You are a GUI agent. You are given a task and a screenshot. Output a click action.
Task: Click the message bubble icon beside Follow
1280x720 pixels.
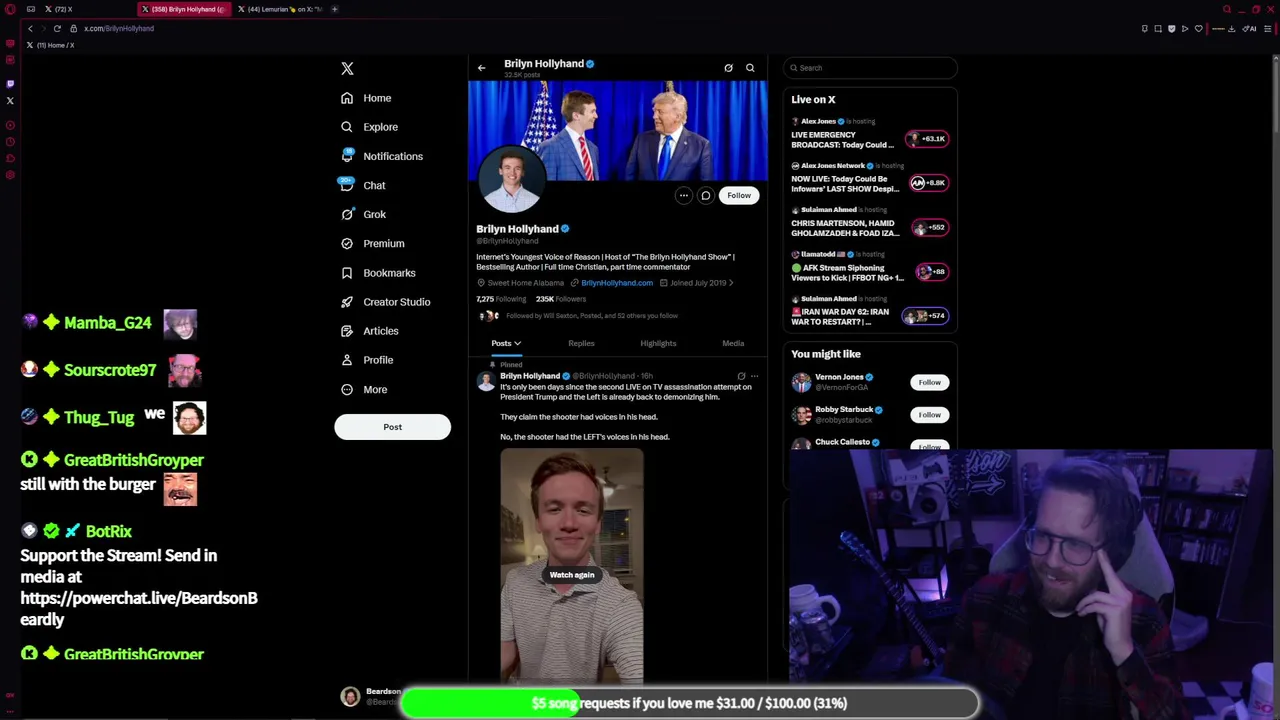point(706,196)
